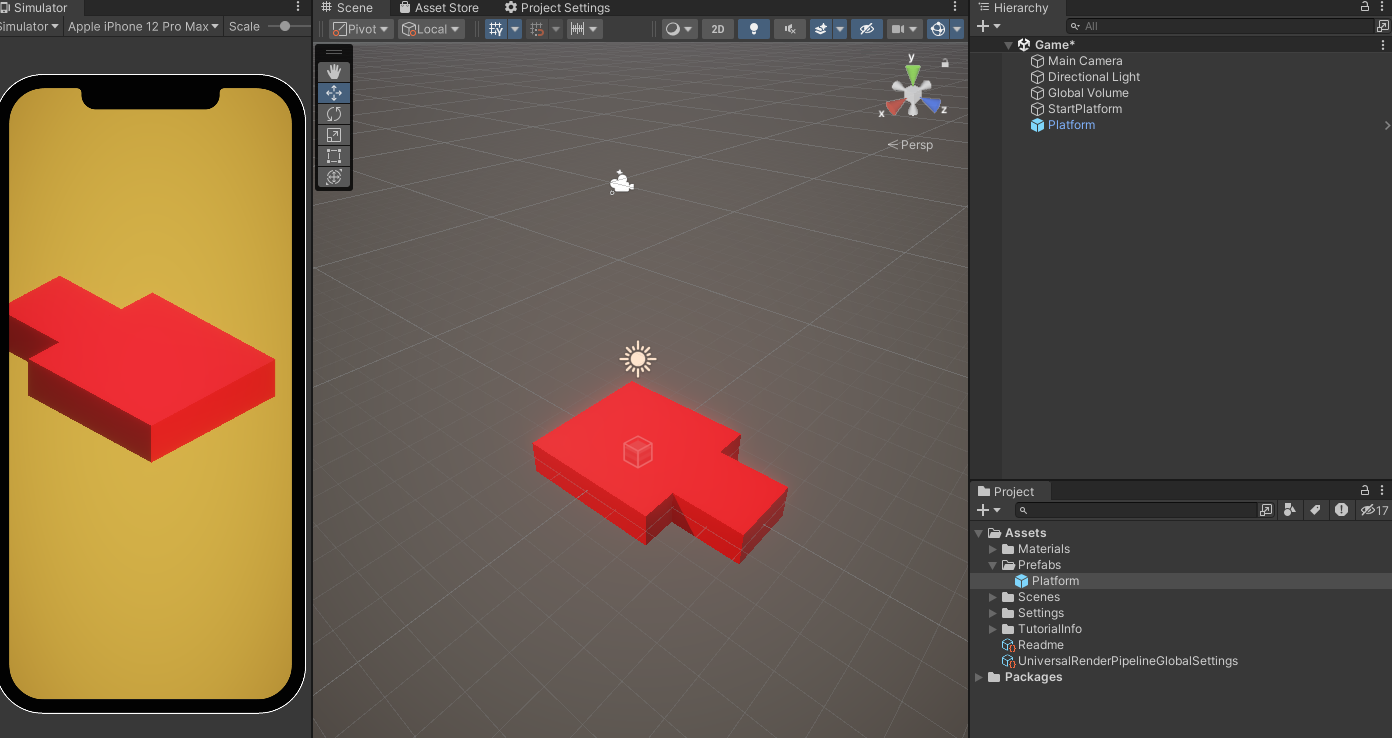The height and width of the screenshot is (738, 1392).
Task: Toggle scene view rotation lock
Action: pyautogui.click(x=945, y=63)
